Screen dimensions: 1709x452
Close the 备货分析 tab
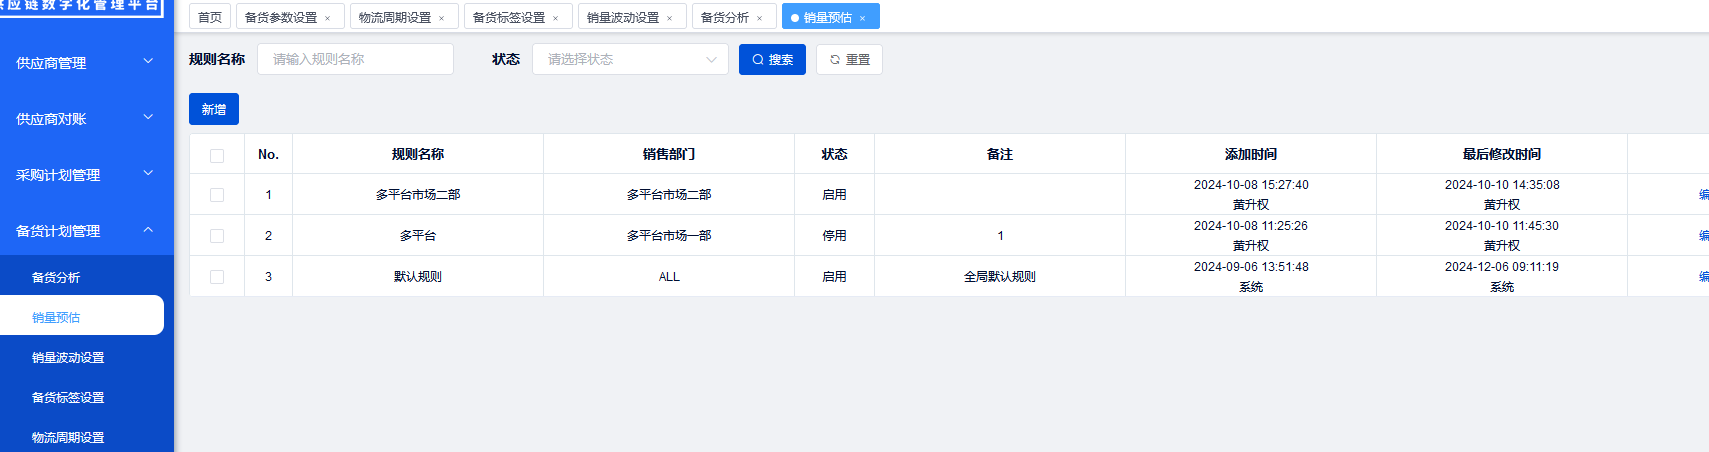(759, 18)
